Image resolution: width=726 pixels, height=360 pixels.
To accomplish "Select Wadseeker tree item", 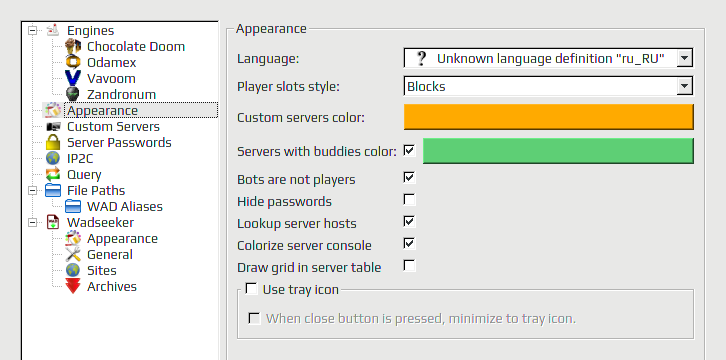I will coord(100,223).
